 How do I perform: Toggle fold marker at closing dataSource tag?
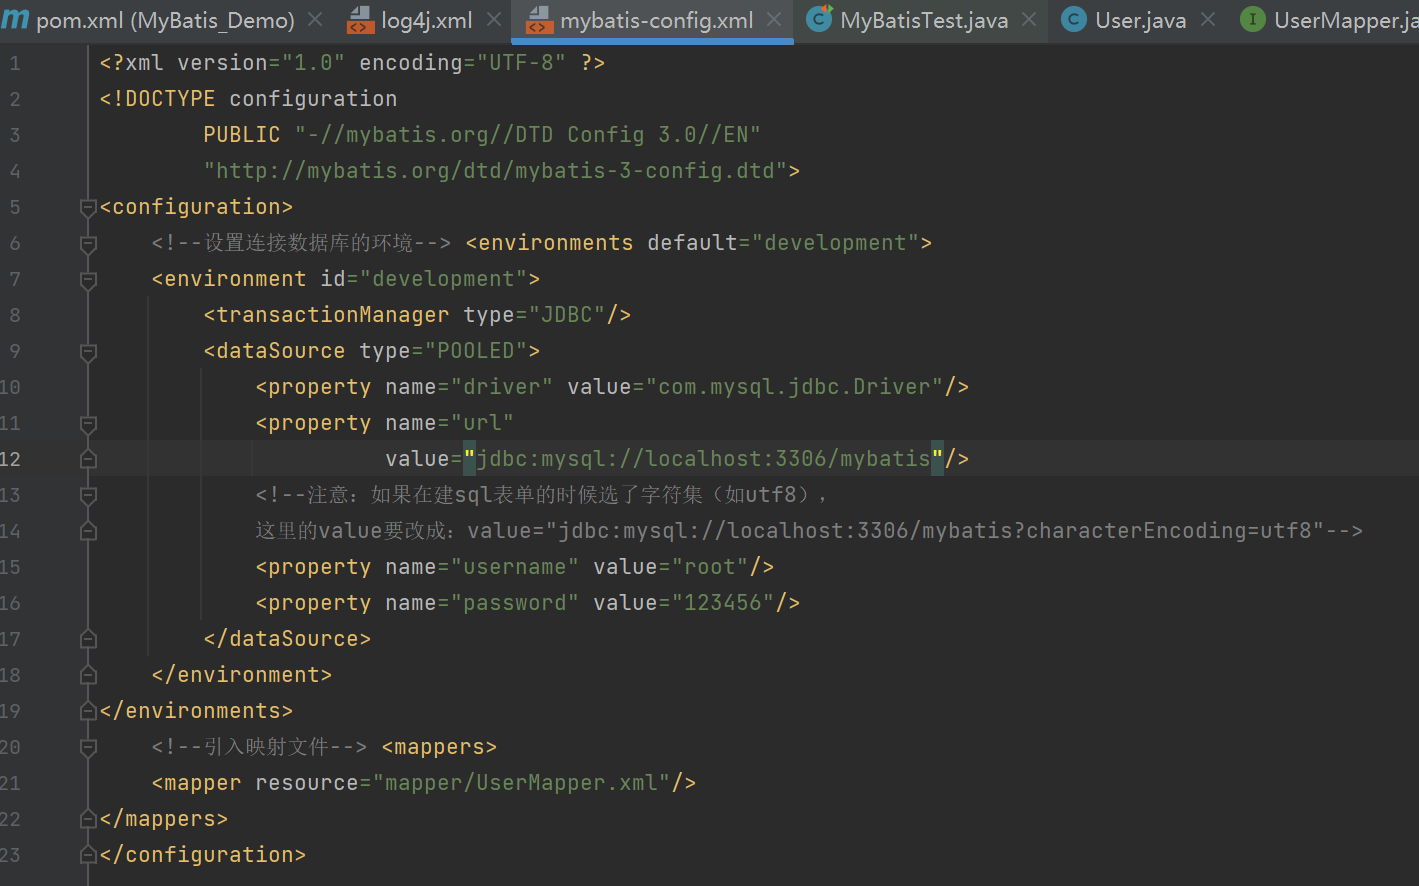(88, 639)
